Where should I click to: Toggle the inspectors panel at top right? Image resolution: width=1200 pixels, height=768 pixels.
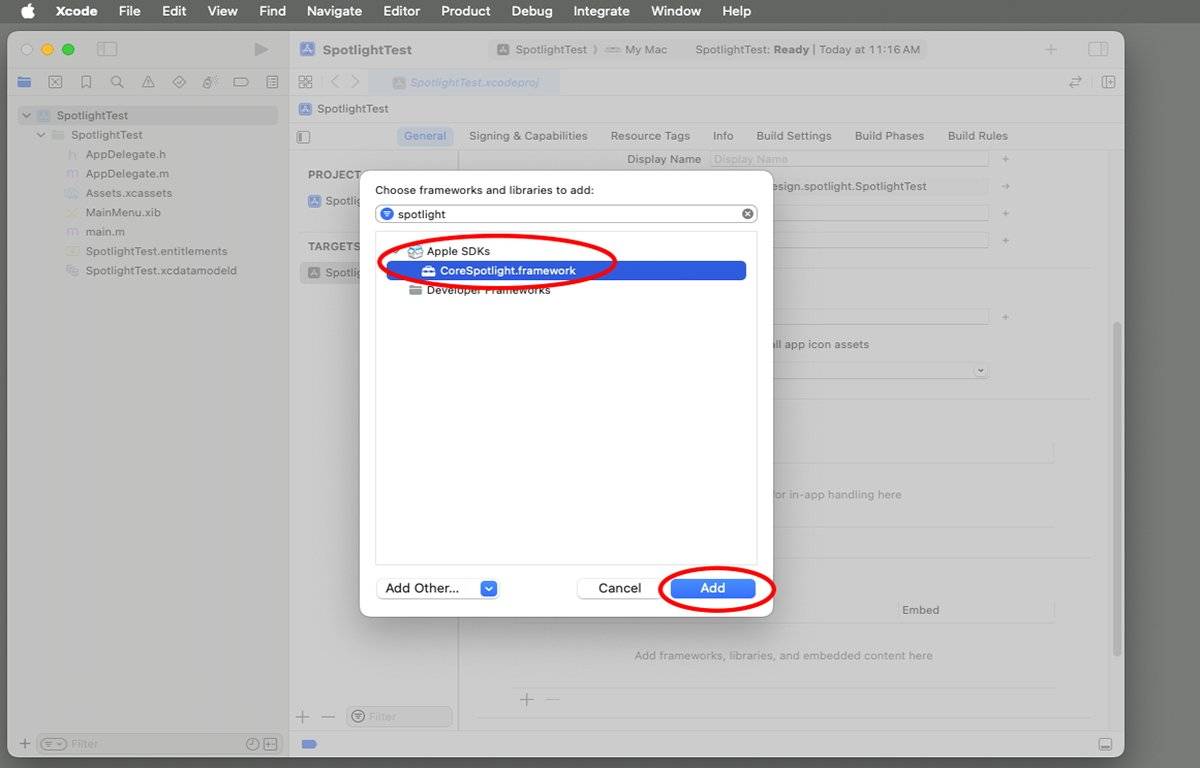1098,49
